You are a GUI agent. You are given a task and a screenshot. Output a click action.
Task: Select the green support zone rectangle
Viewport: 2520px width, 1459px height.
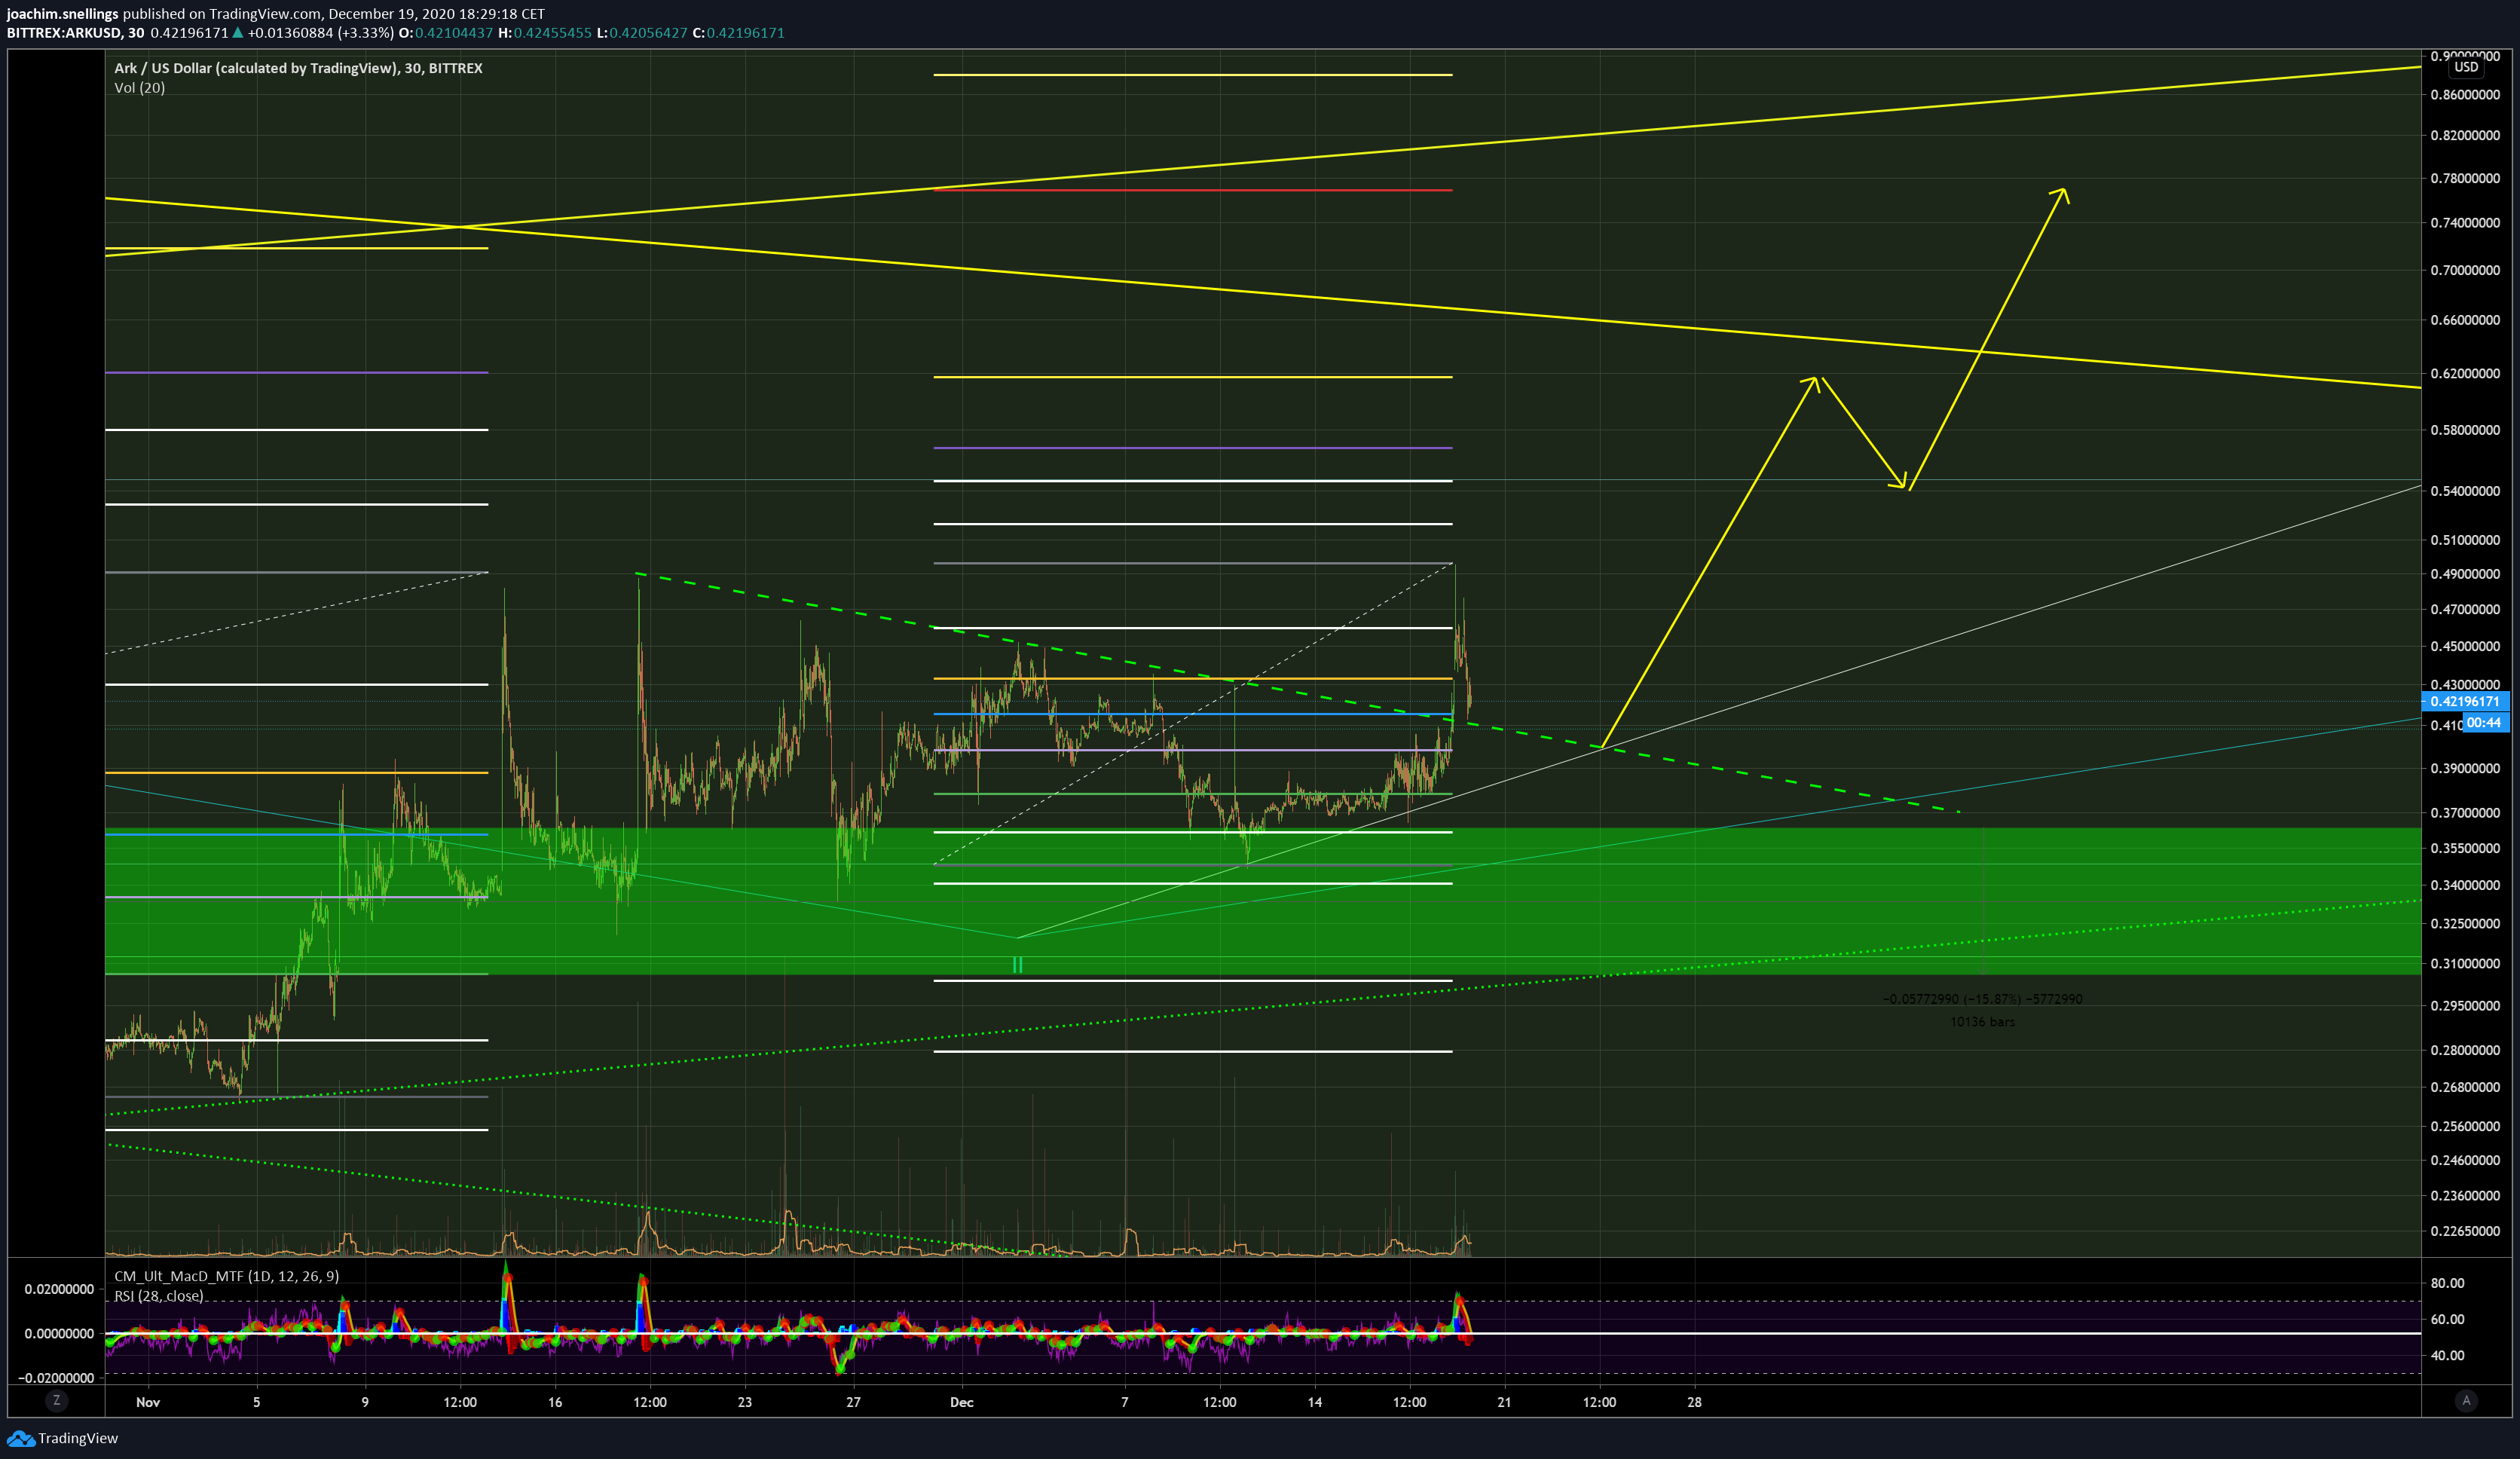pos(1263,901)
